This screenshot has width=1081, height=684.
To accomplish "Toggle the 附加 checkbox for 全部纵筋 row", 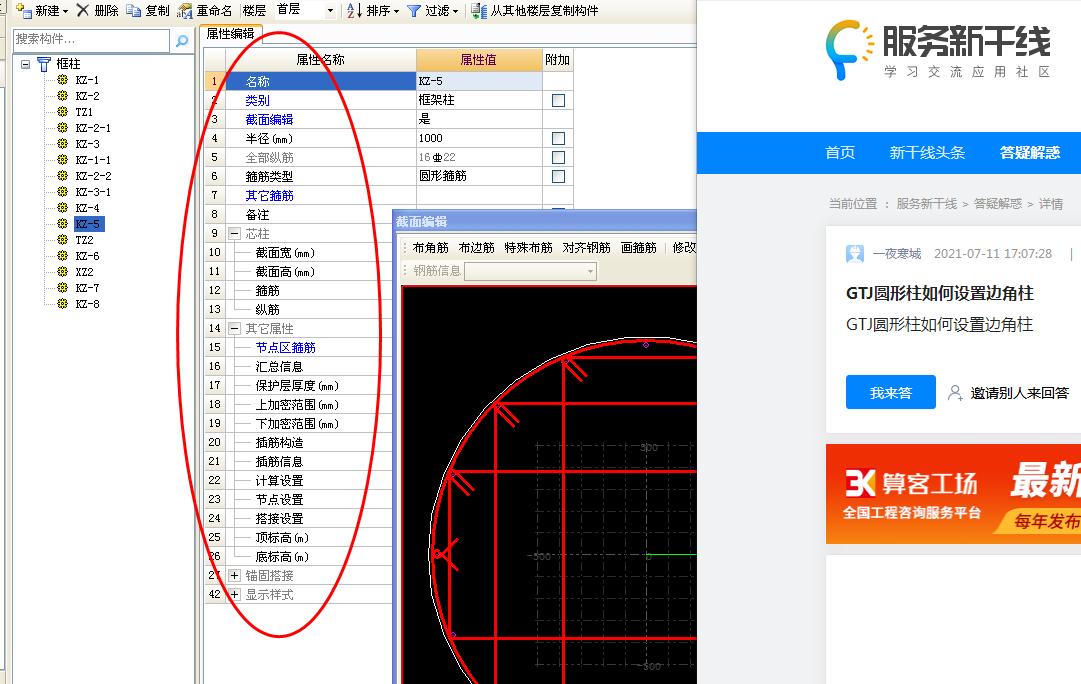I will pos(558,157).
